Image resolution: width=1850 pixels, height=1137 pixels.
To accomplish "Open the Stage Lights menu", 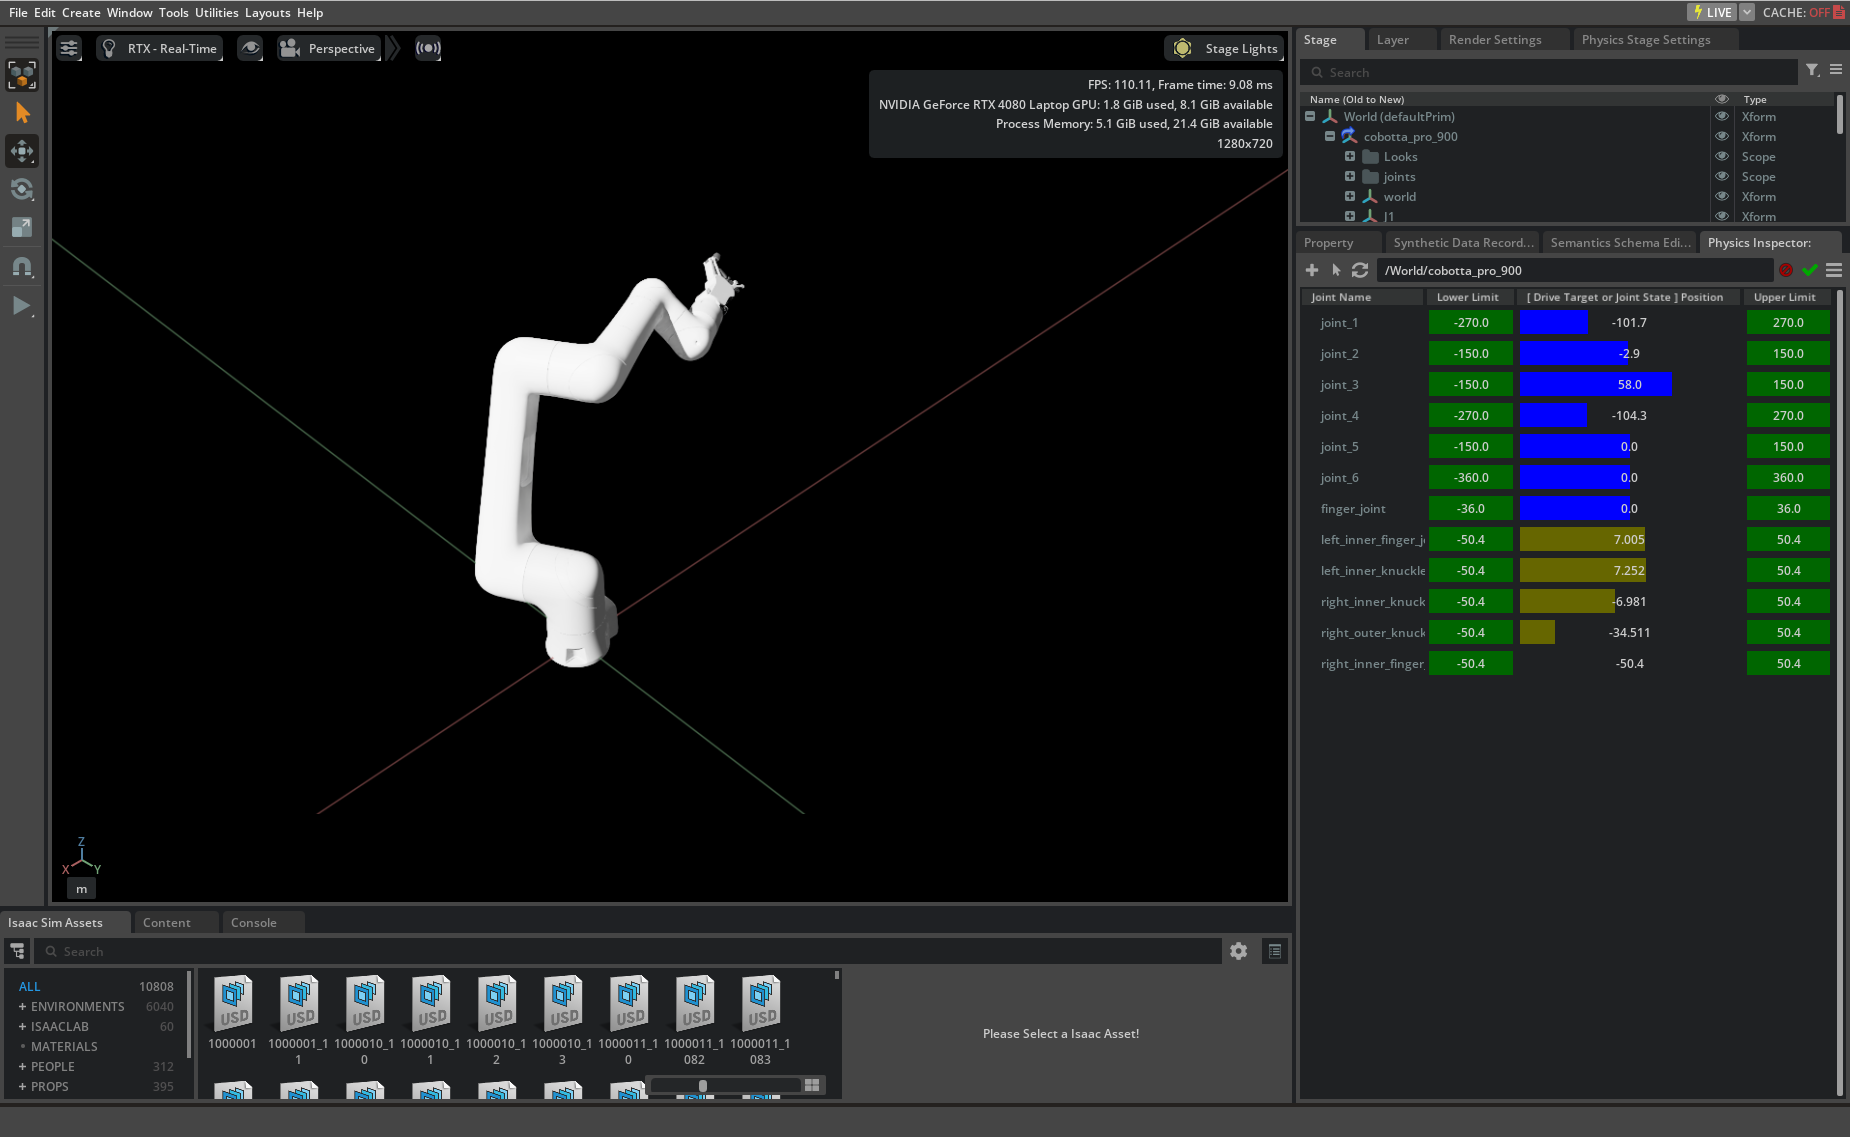I will [1224, 48].
